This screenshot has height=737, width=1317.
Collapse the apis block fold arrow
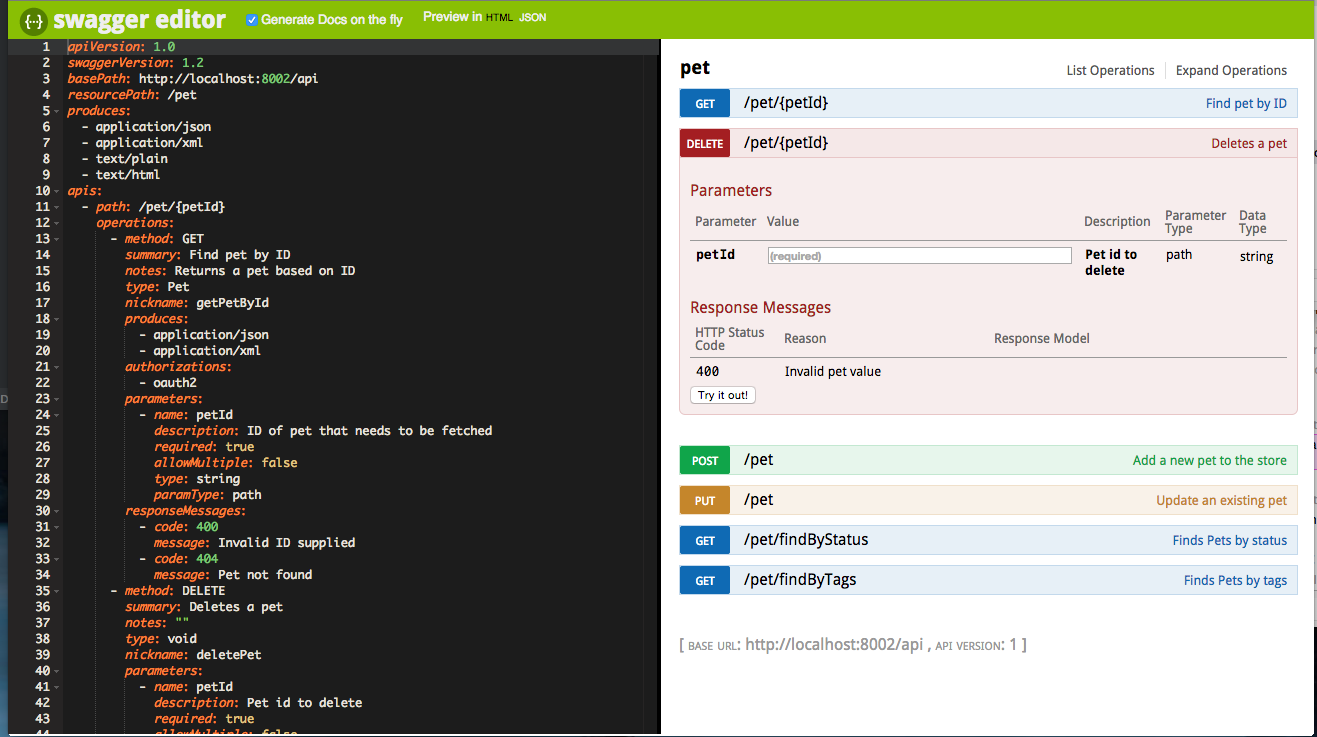pyautogui.click(x=57, y=191)
